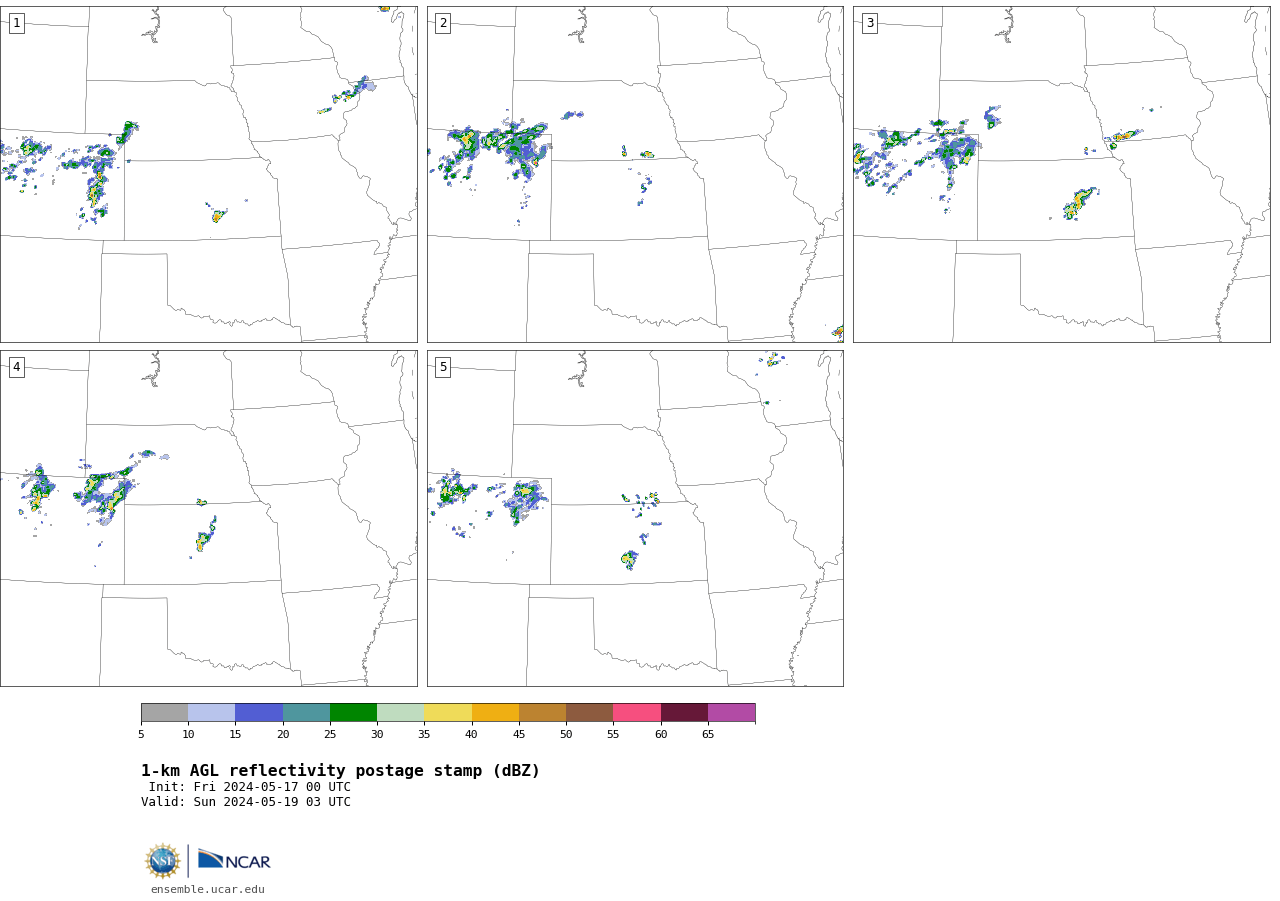
Task: Open ensemble member 5 reflectivity map
Action: (635, 518)
